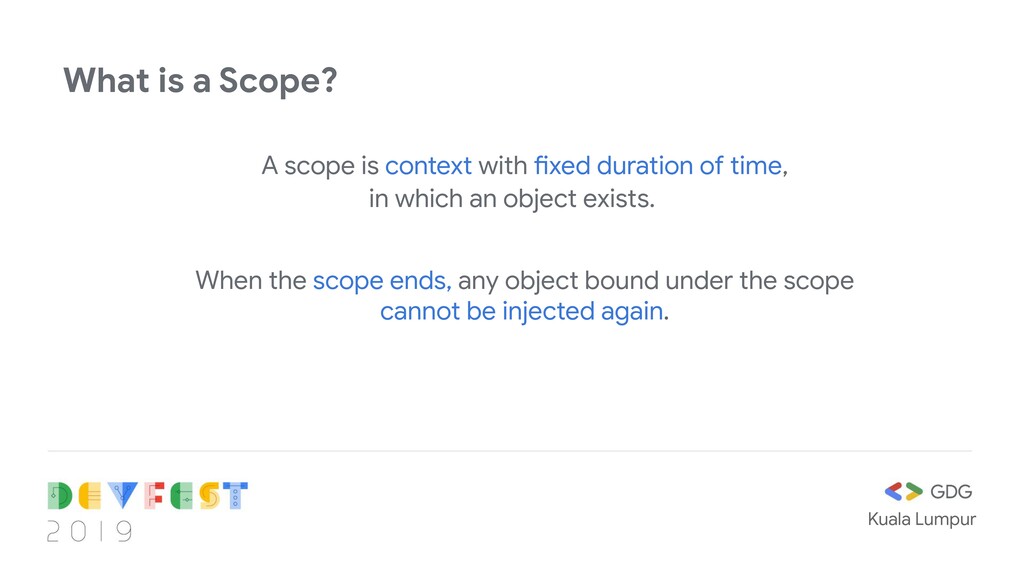Click the text 'any object bound under the scope'
The width and height of the screenshot is (1024, 576).
656,281
